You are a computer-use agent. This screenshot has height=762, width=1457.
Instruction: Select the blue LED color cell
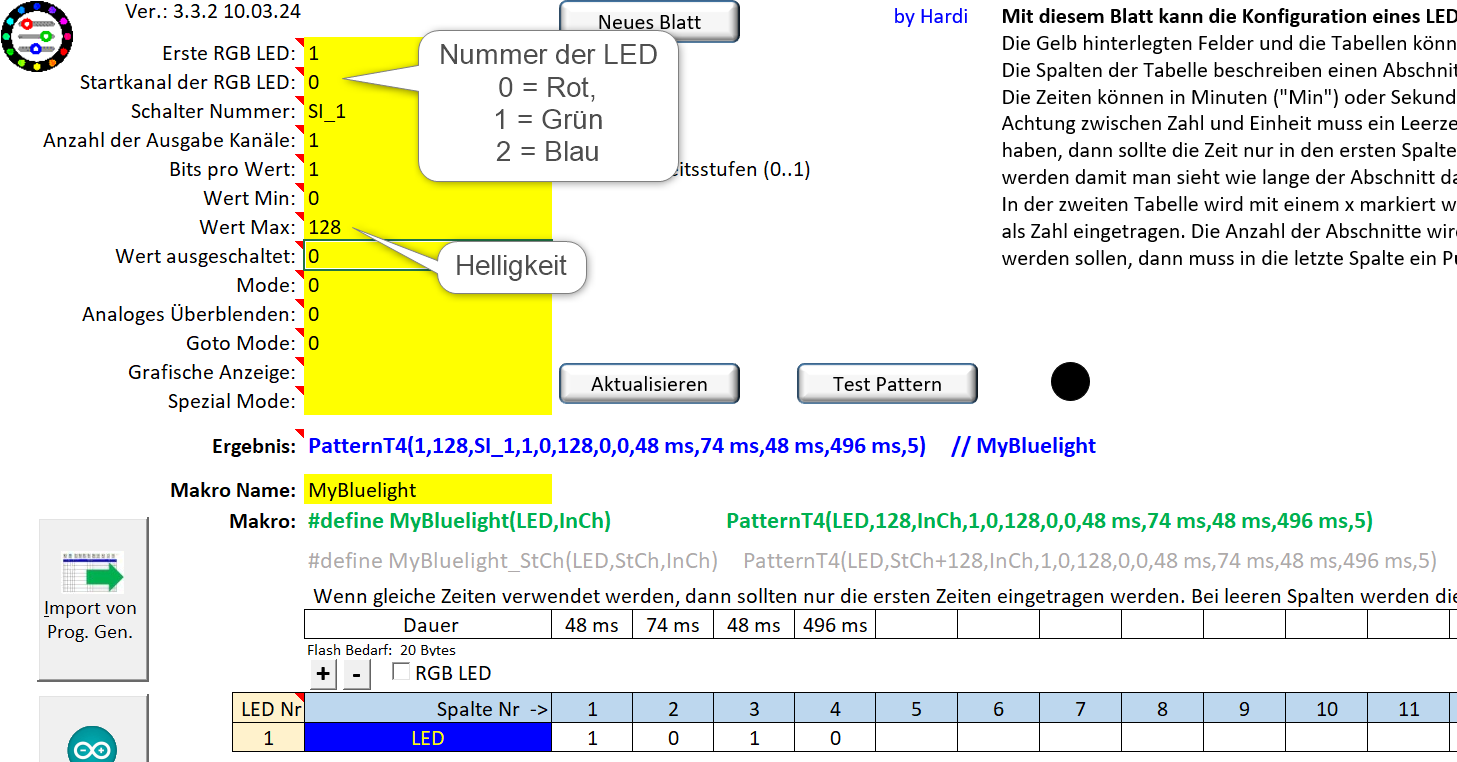pos(428,738)
